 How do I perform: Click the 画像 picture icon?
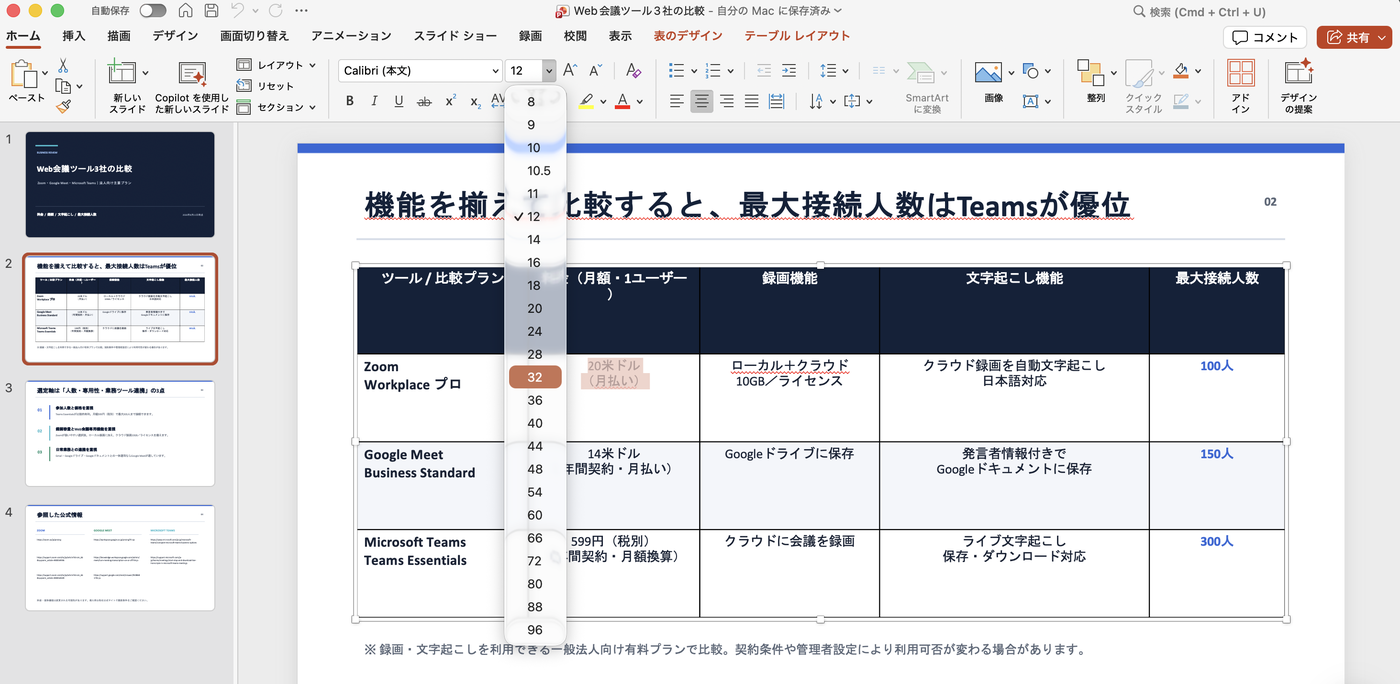click(988, 73)
